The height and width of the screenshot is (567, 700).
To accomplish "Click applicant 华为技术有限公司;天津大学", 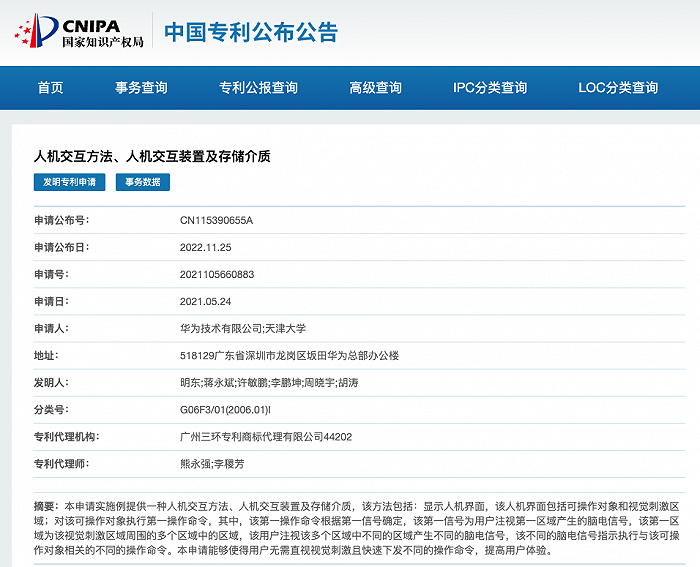I will click(x=243, y=329).
